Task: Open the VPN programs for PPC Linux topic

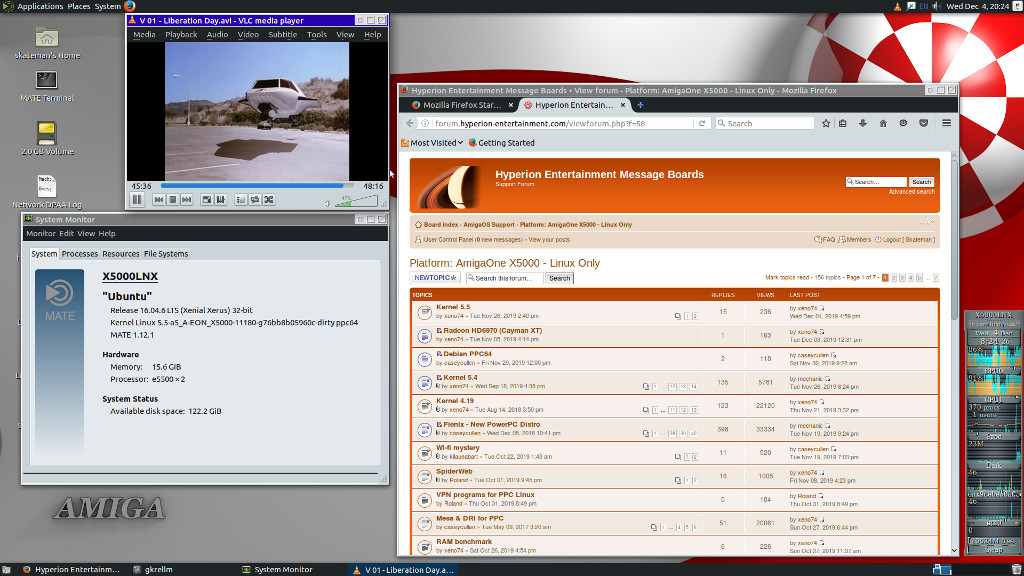Action: [x=485, y=495]
